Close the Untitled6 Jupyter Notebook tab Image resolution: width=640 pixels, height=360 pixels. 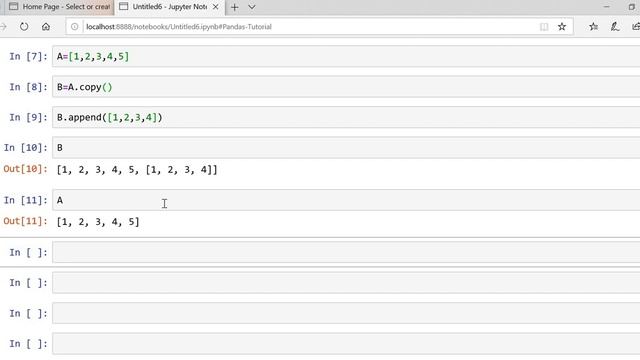click(x=216, y=7)
